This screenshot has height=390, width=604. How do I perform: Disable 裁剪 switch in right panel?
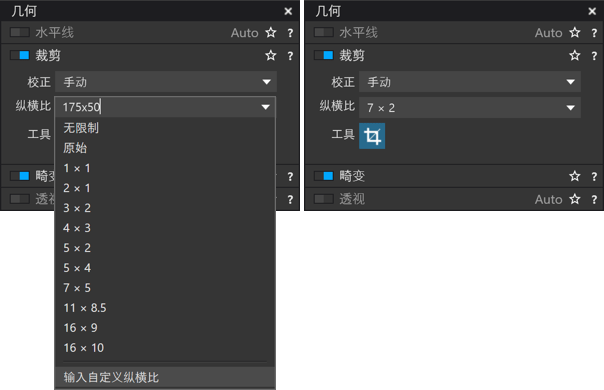coord(324,55)
